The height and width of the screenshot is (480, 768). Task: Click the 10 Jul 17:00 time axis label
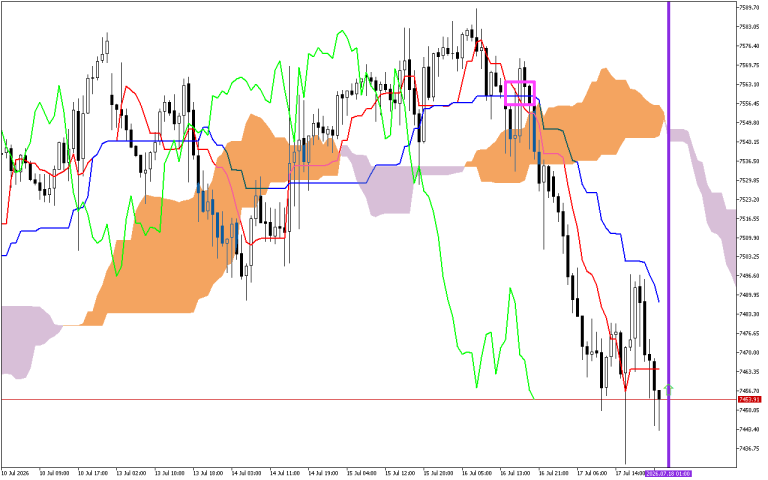93,474
